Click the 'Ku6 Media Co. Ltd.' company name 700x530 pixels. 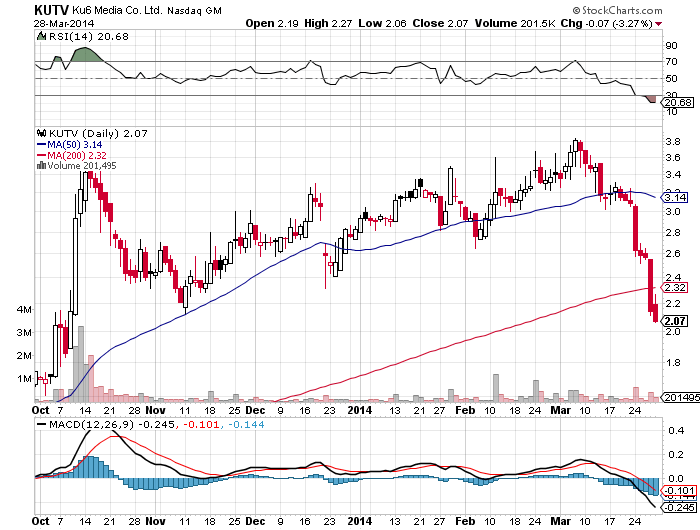coord(117,10)
